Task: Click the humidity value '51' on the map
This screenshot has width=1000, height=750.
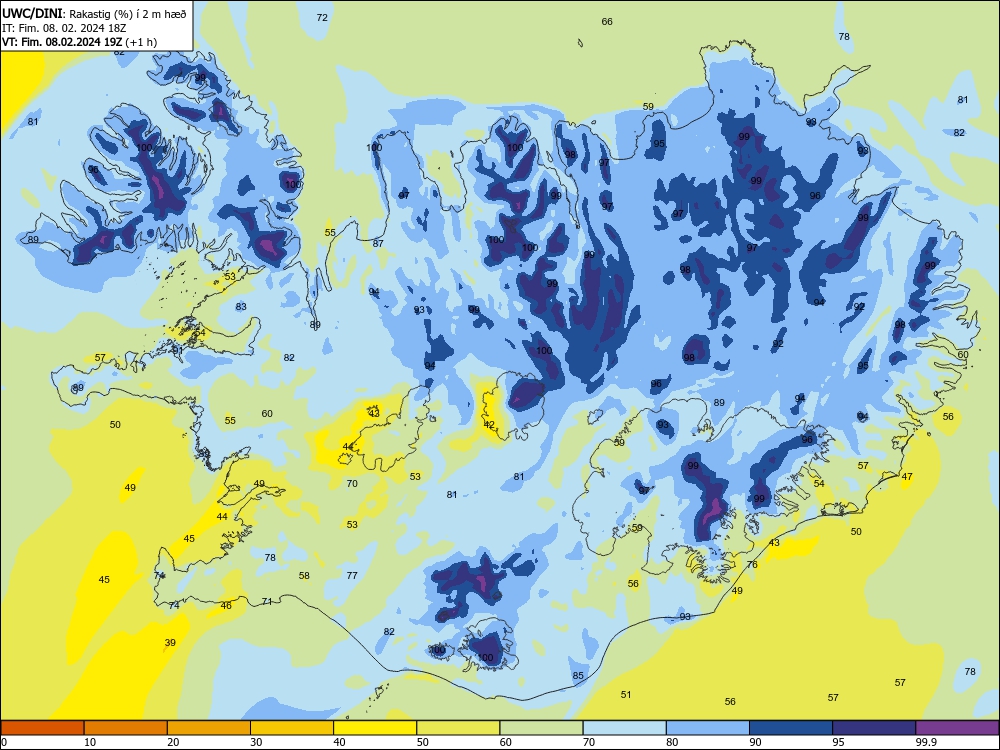Action: coord(626,695)
